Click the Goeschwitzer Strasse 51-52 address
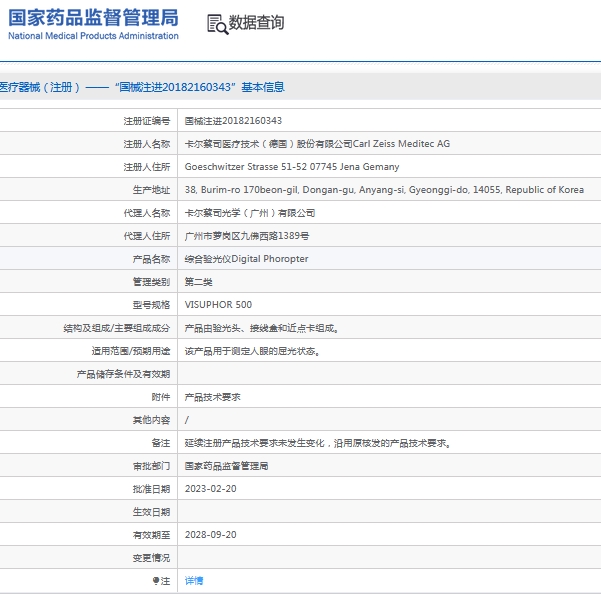 pos(292,167)
